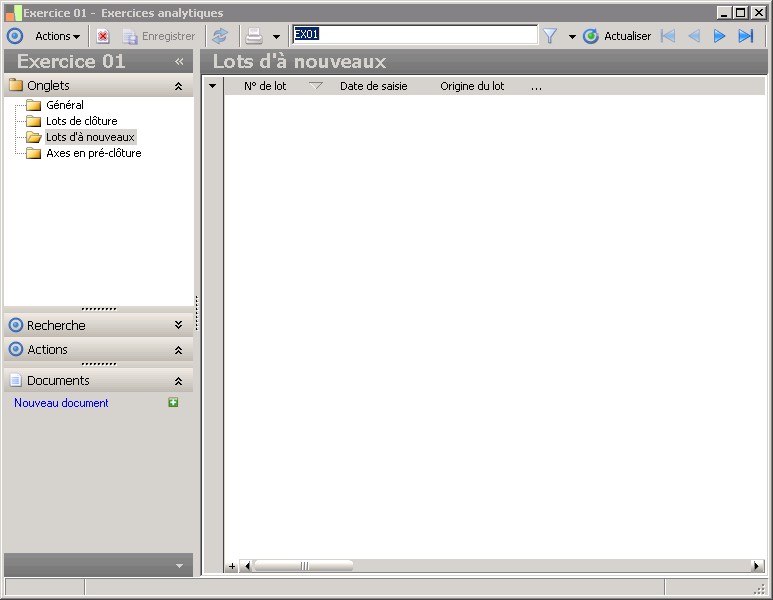Click the Axes en pré-clôture folder icon
This screenshot has height=600, width=773.
click(x=34, y=153)
